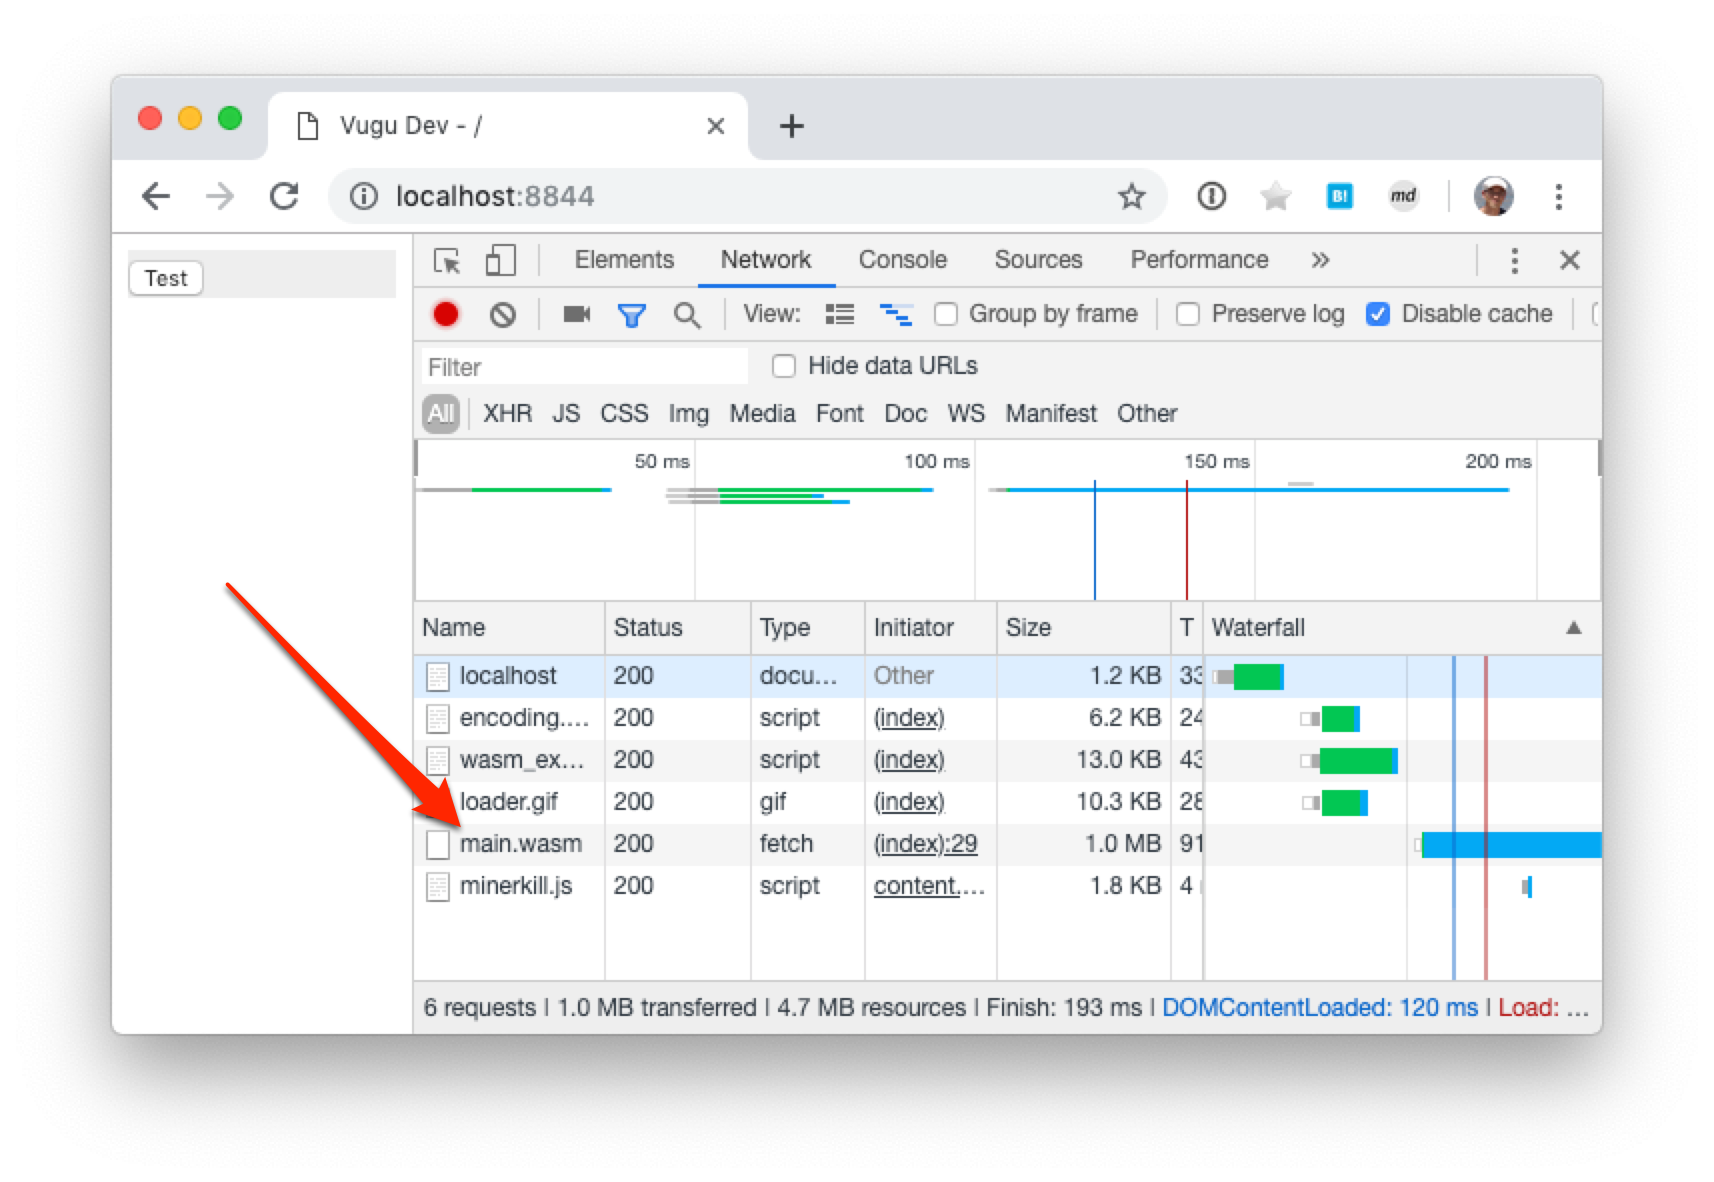Click the 150 ms mark in the timeline overview
The width and height of the screenshot is (1714, 1182).
(1216, 462)
